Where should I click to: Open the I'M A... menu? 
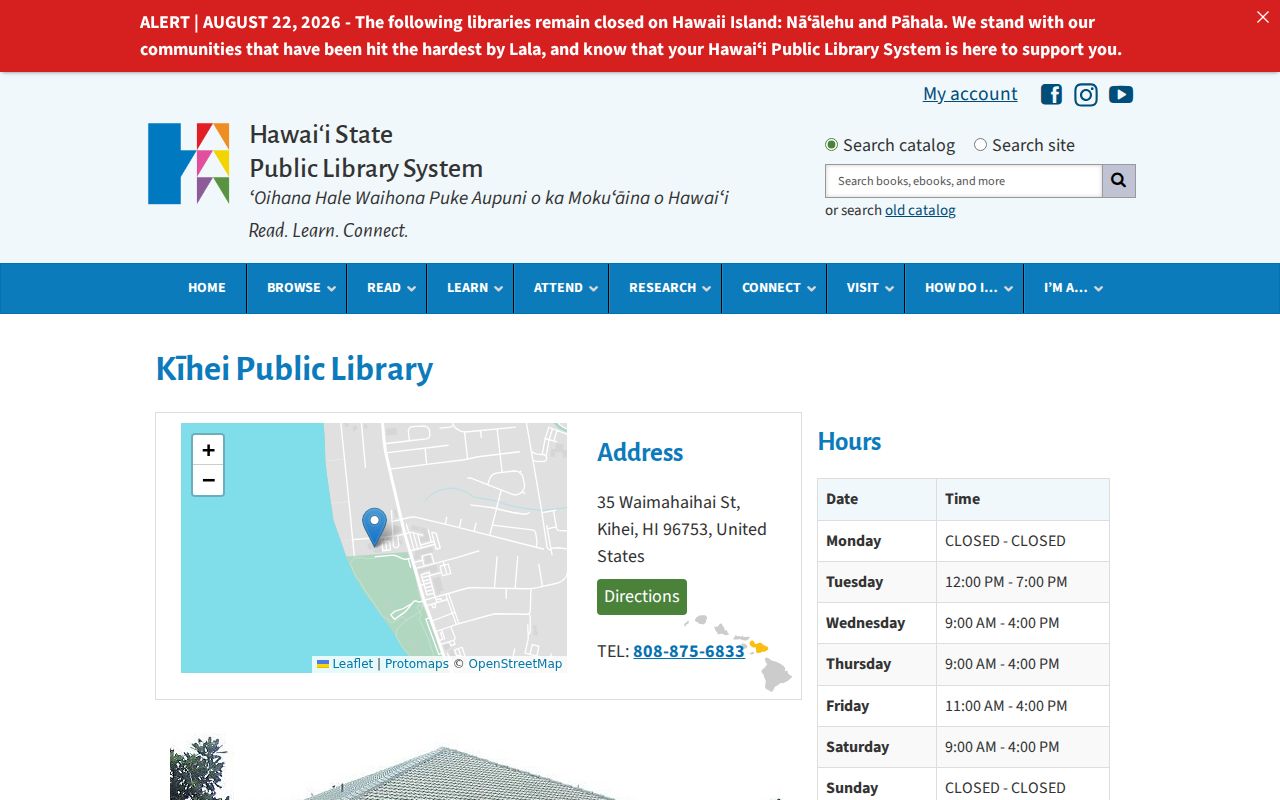1069,288
